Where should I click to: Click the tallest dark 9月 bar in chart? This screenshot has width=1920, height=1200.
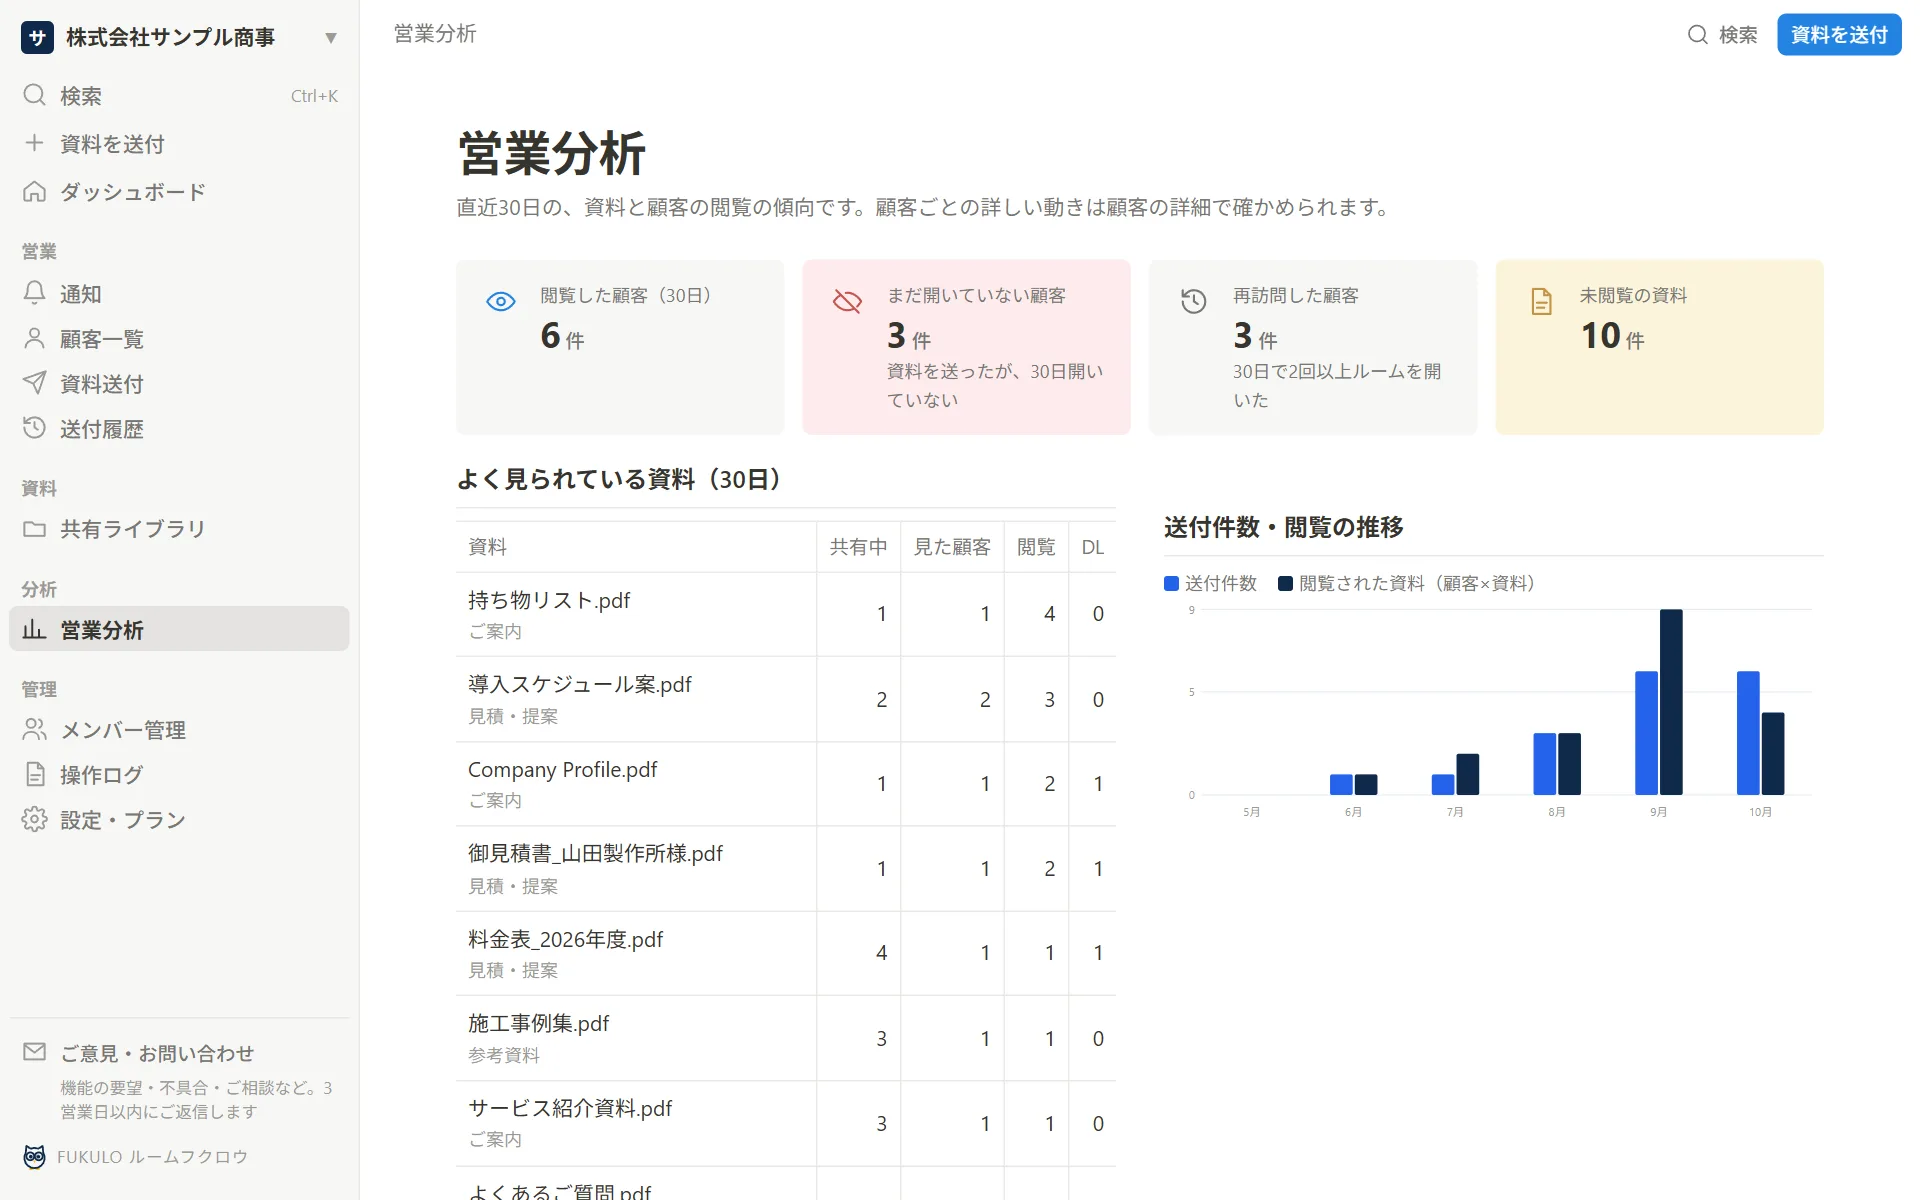[x=1671, y=702]
